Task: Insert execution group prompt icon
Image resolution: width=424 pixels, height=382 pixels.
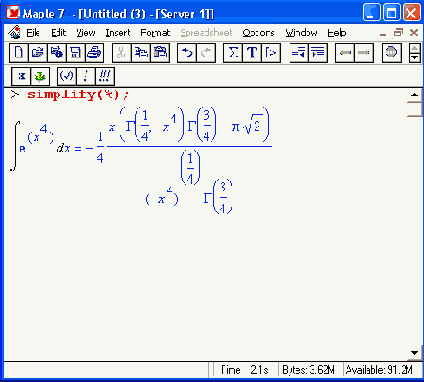Action: tap(271, 53)
